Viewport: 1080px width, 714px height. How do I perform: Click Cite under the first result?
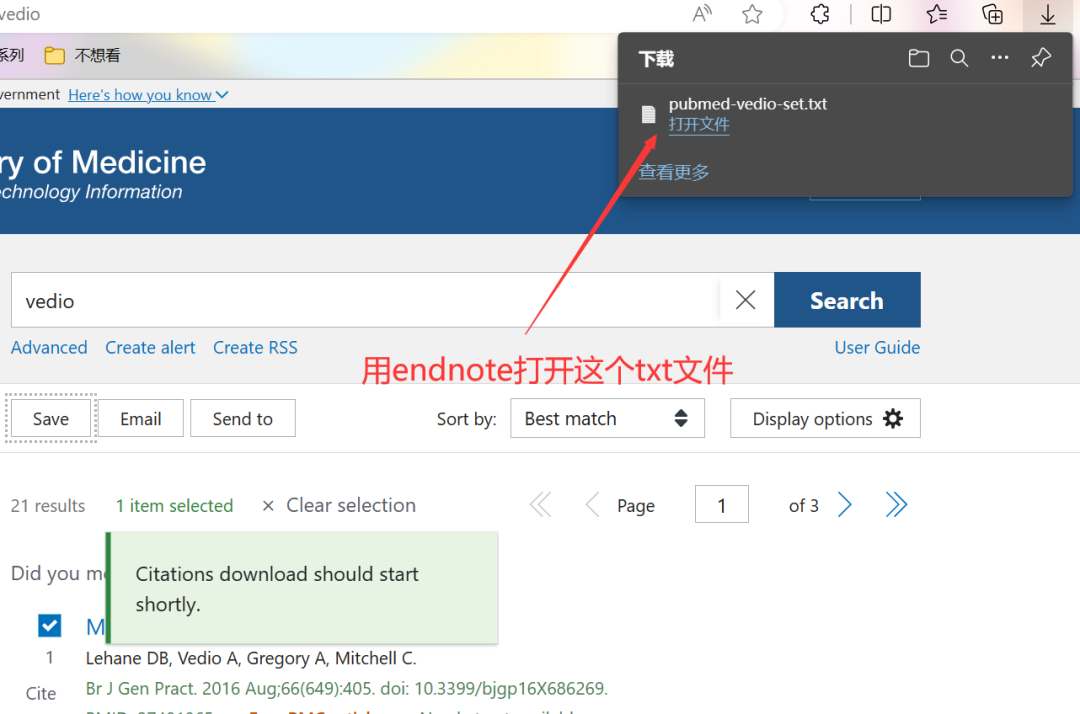[x=41, y=693]
